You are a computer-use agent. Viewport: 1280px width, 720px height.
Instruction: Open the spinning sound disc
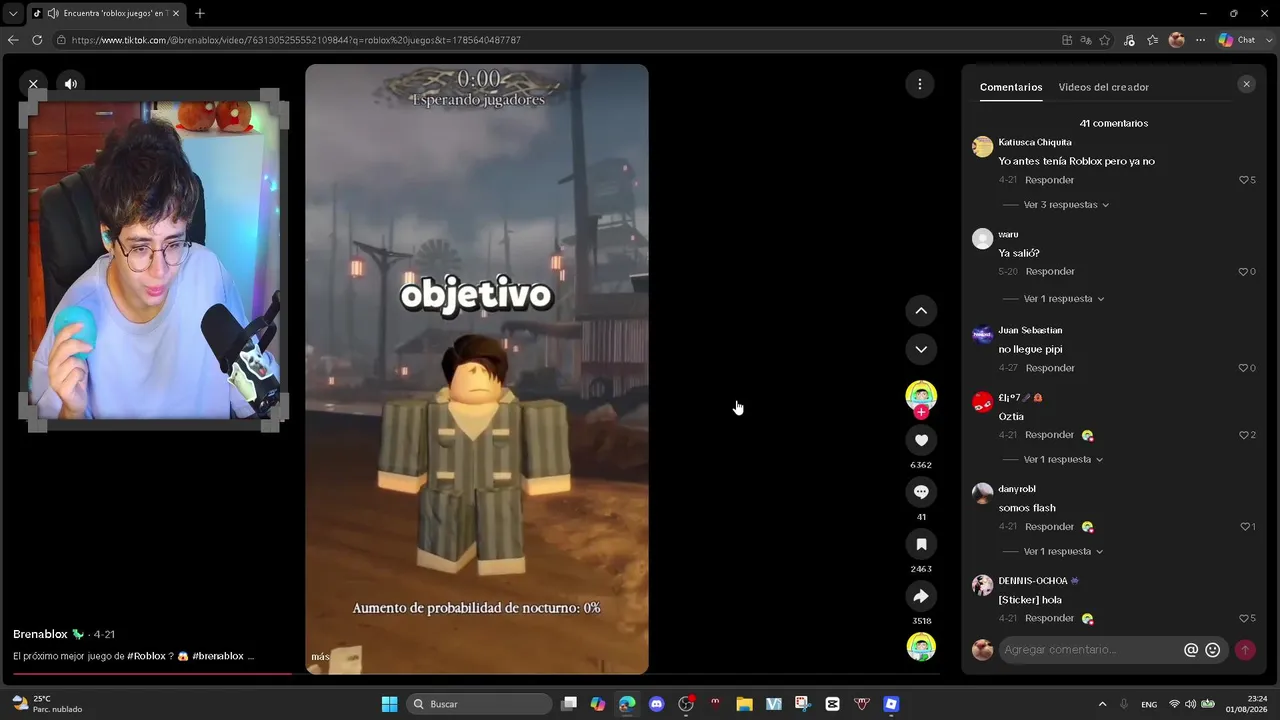(921, 647)
